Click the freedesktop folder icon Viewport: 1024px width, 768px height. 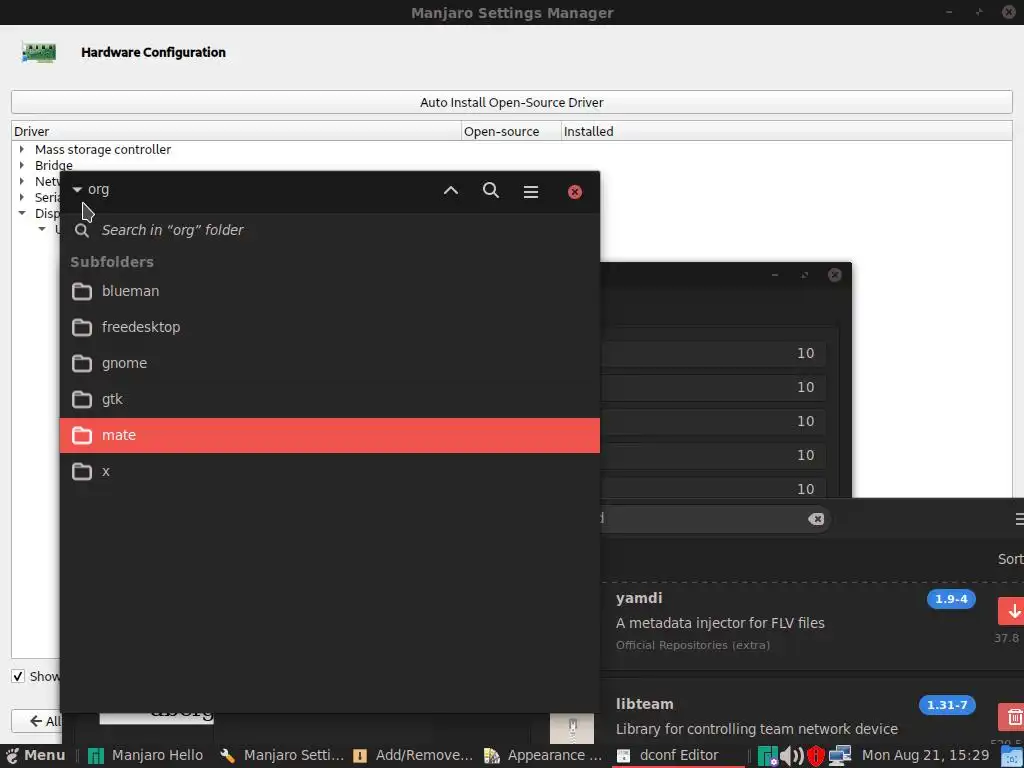point(82,327)
